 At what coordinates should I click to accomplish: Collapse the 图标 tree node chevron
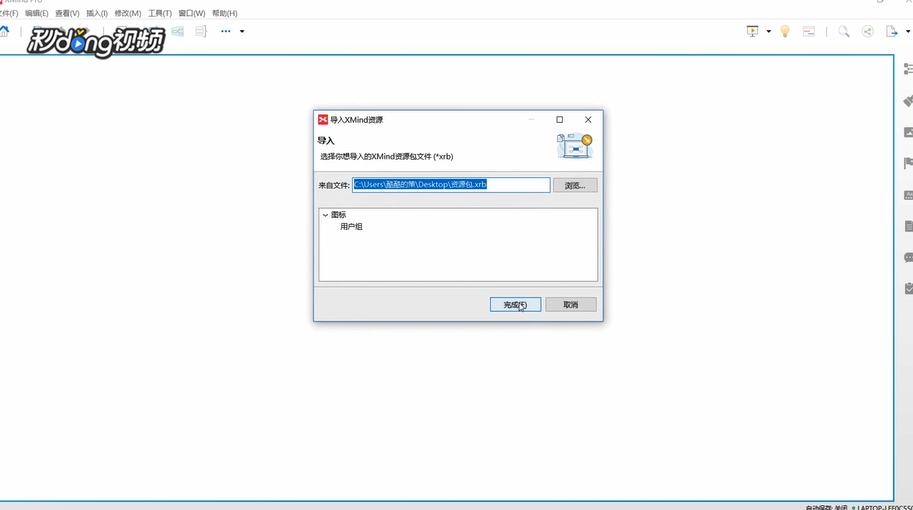pos(325,215)
